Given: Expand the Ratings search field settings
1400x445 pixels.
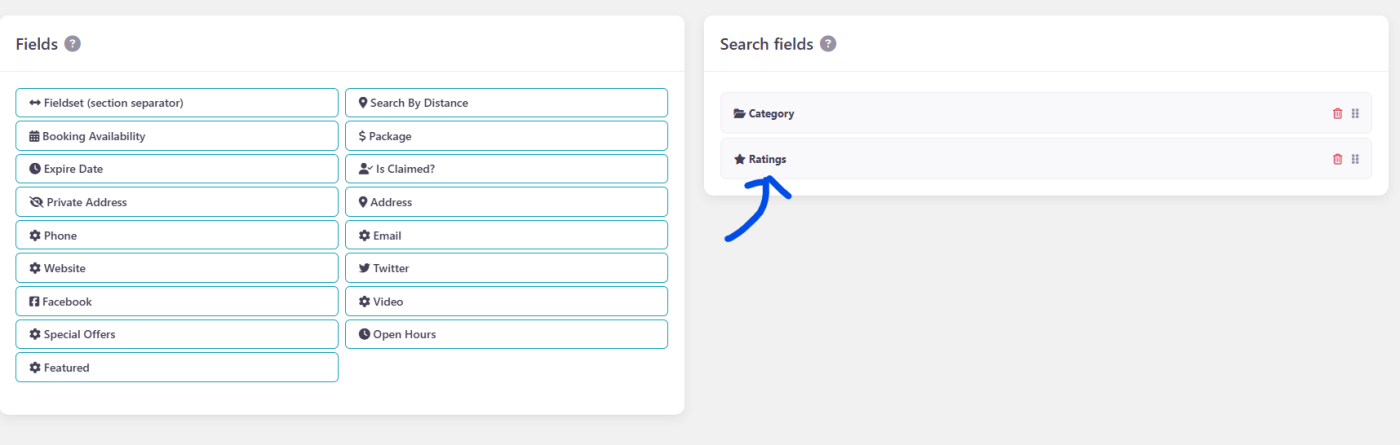Looking at the screenshot, I should 1000,159.
